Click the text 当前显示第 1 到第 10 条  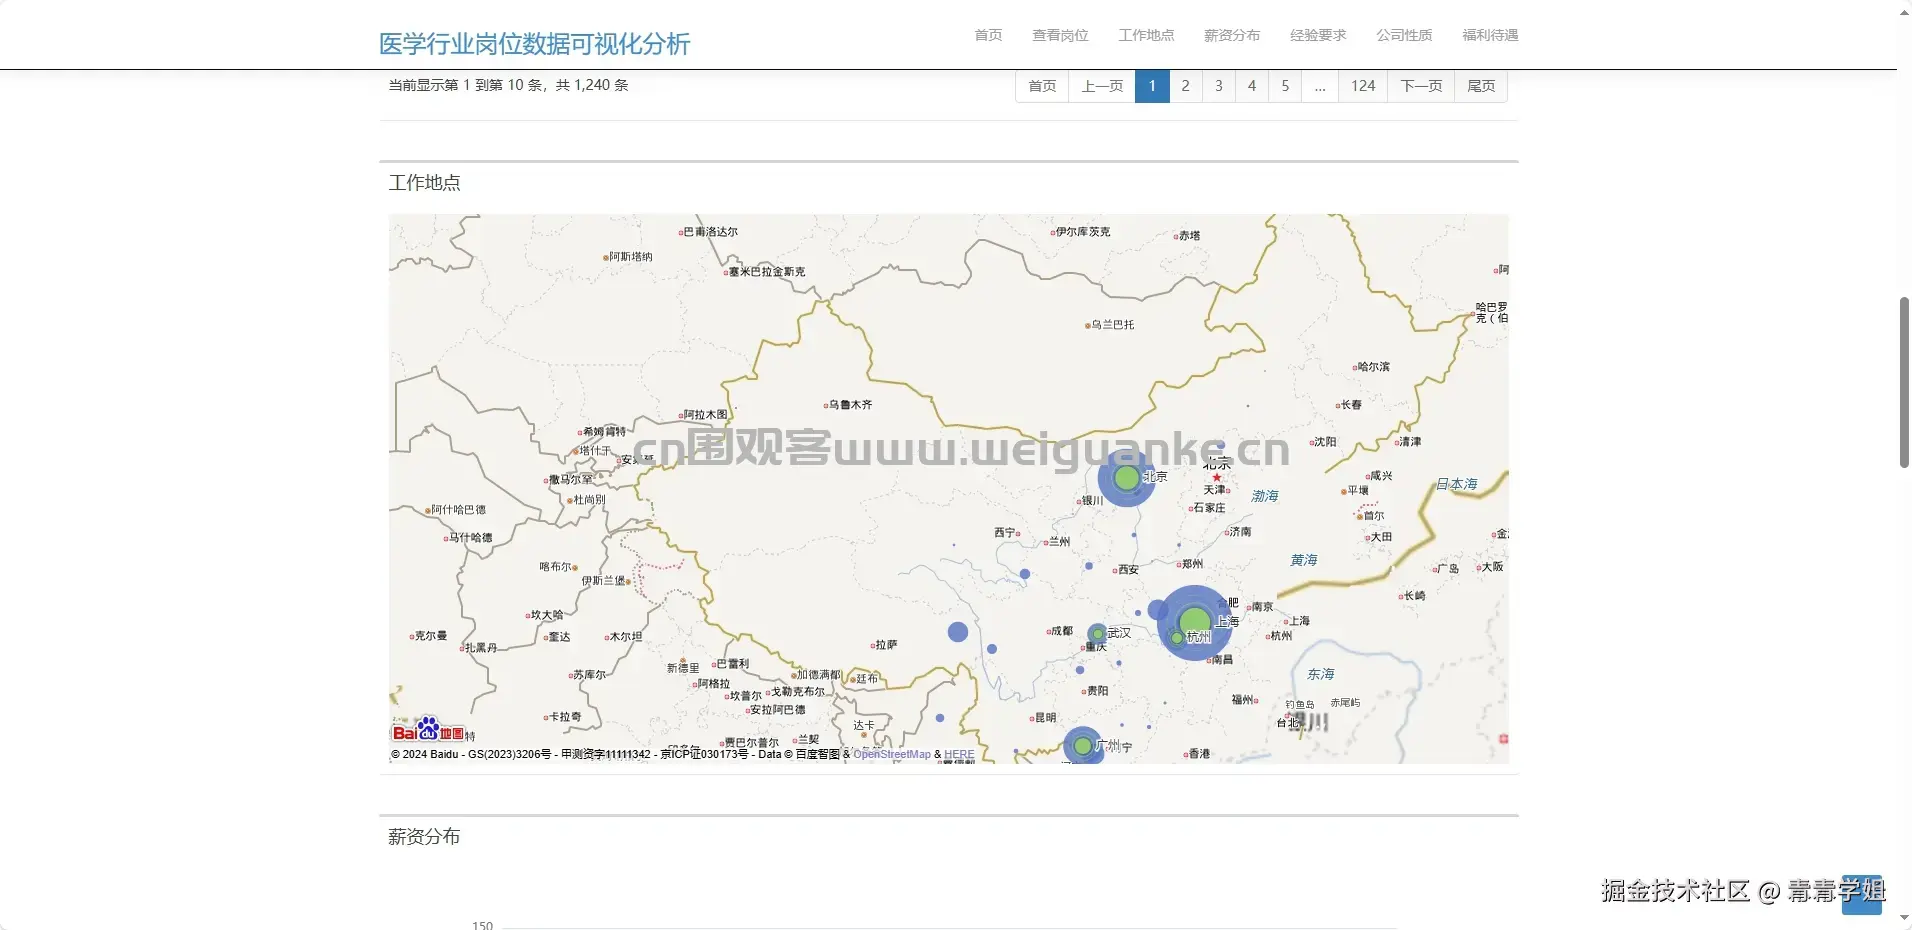pyautogui.click(x=465, y=85)
